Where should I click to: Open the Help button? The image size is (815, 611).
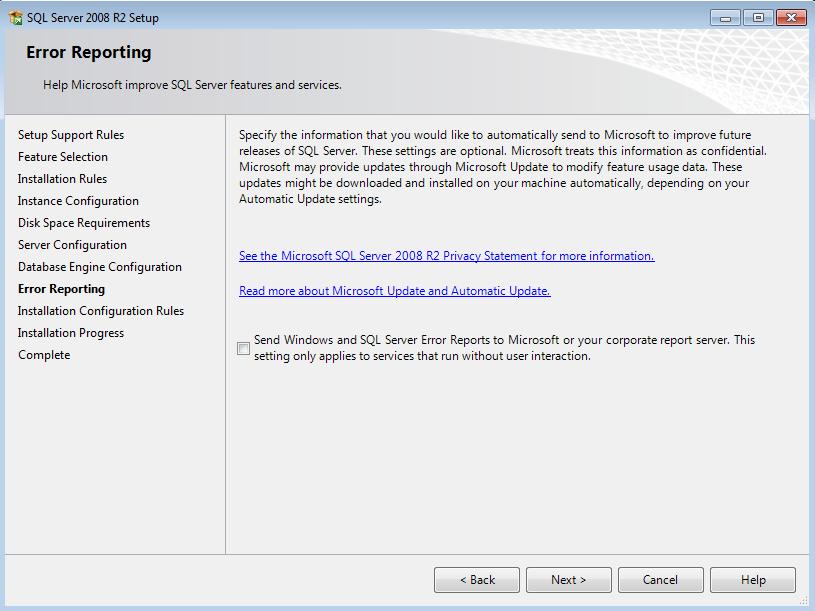(753, 580)
